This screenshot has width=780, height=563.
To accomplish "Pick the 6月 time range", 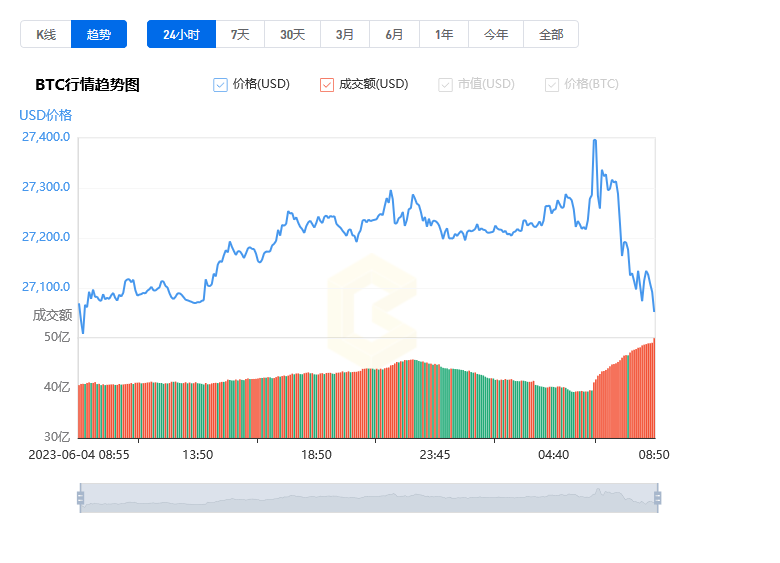I will (x=394, y=34).
